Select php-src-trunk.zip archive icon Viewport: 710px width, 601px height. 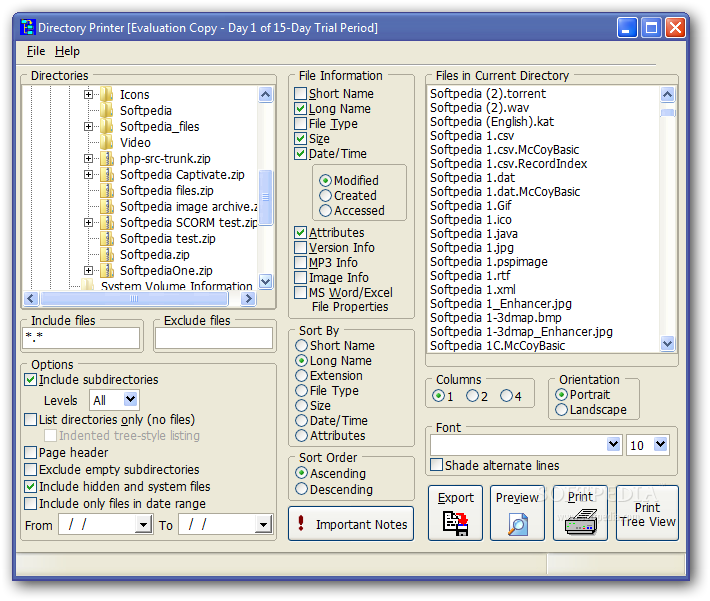pos(107,159)
